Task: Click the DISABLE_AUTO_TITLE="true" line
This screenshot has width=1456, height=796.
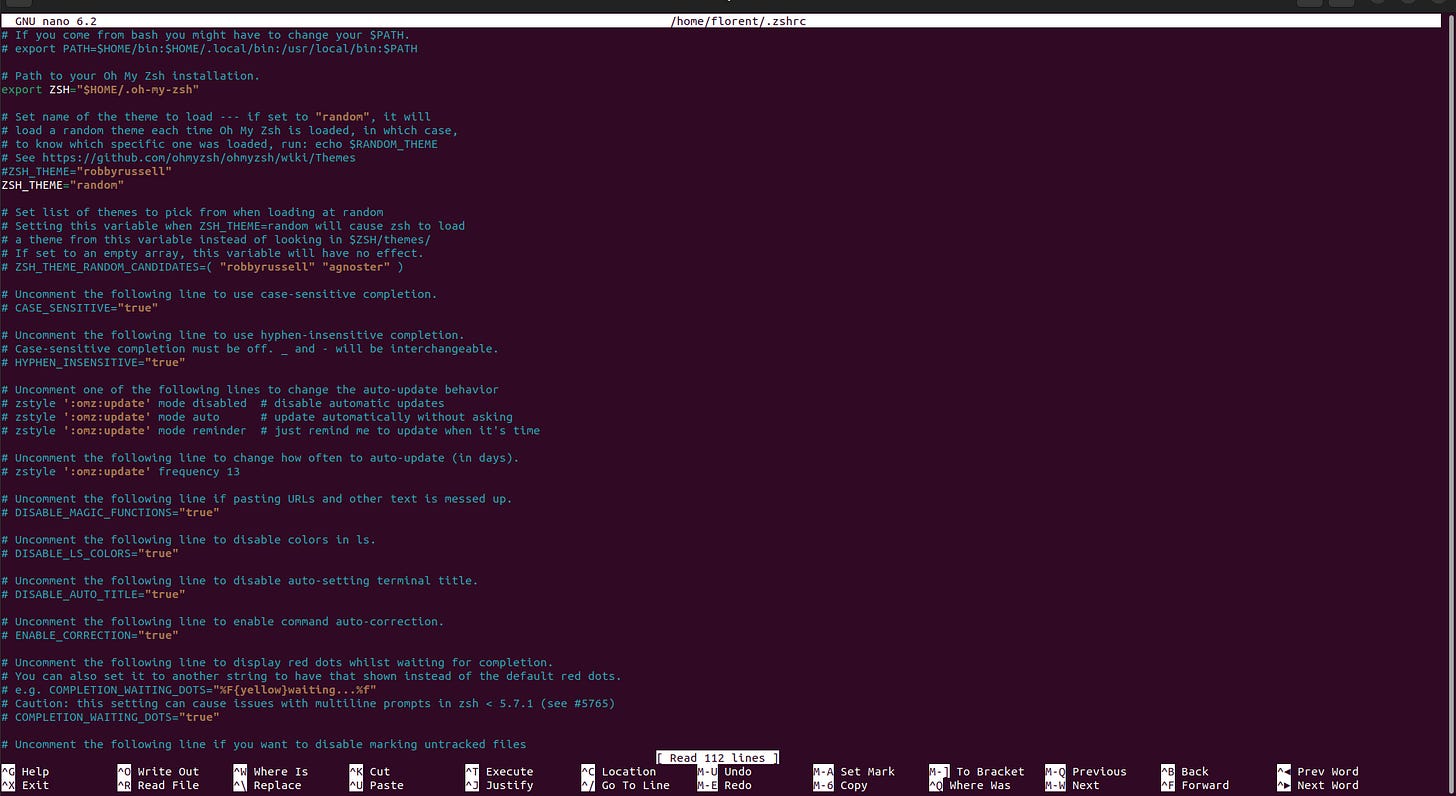Action: (x=94, y=594)
